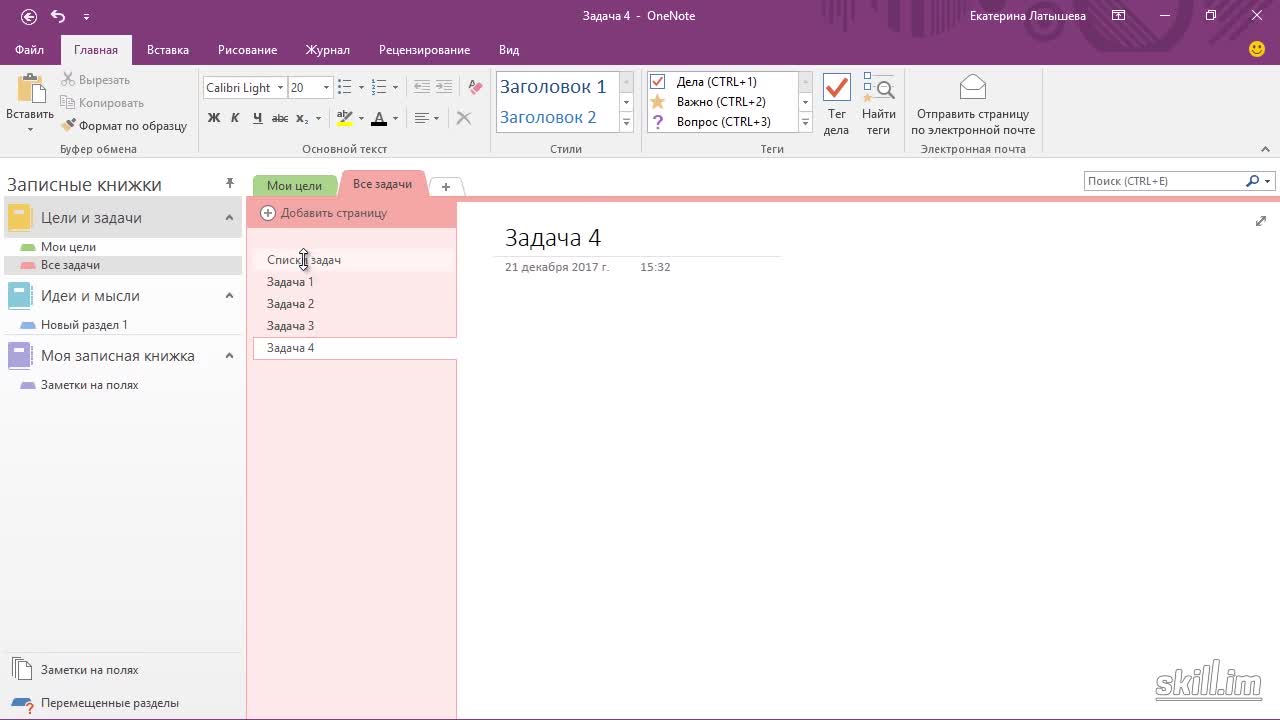1280x720 pixels.
Task: Increase the indent level
Action: [x=445, y=88]
